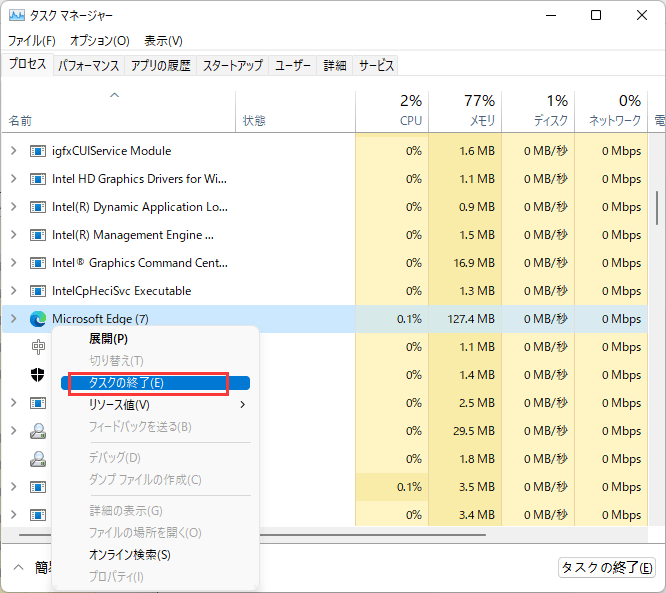Click the タスクの終了(E) button at bottom right
666x593 pixels.
click(607, 568)
